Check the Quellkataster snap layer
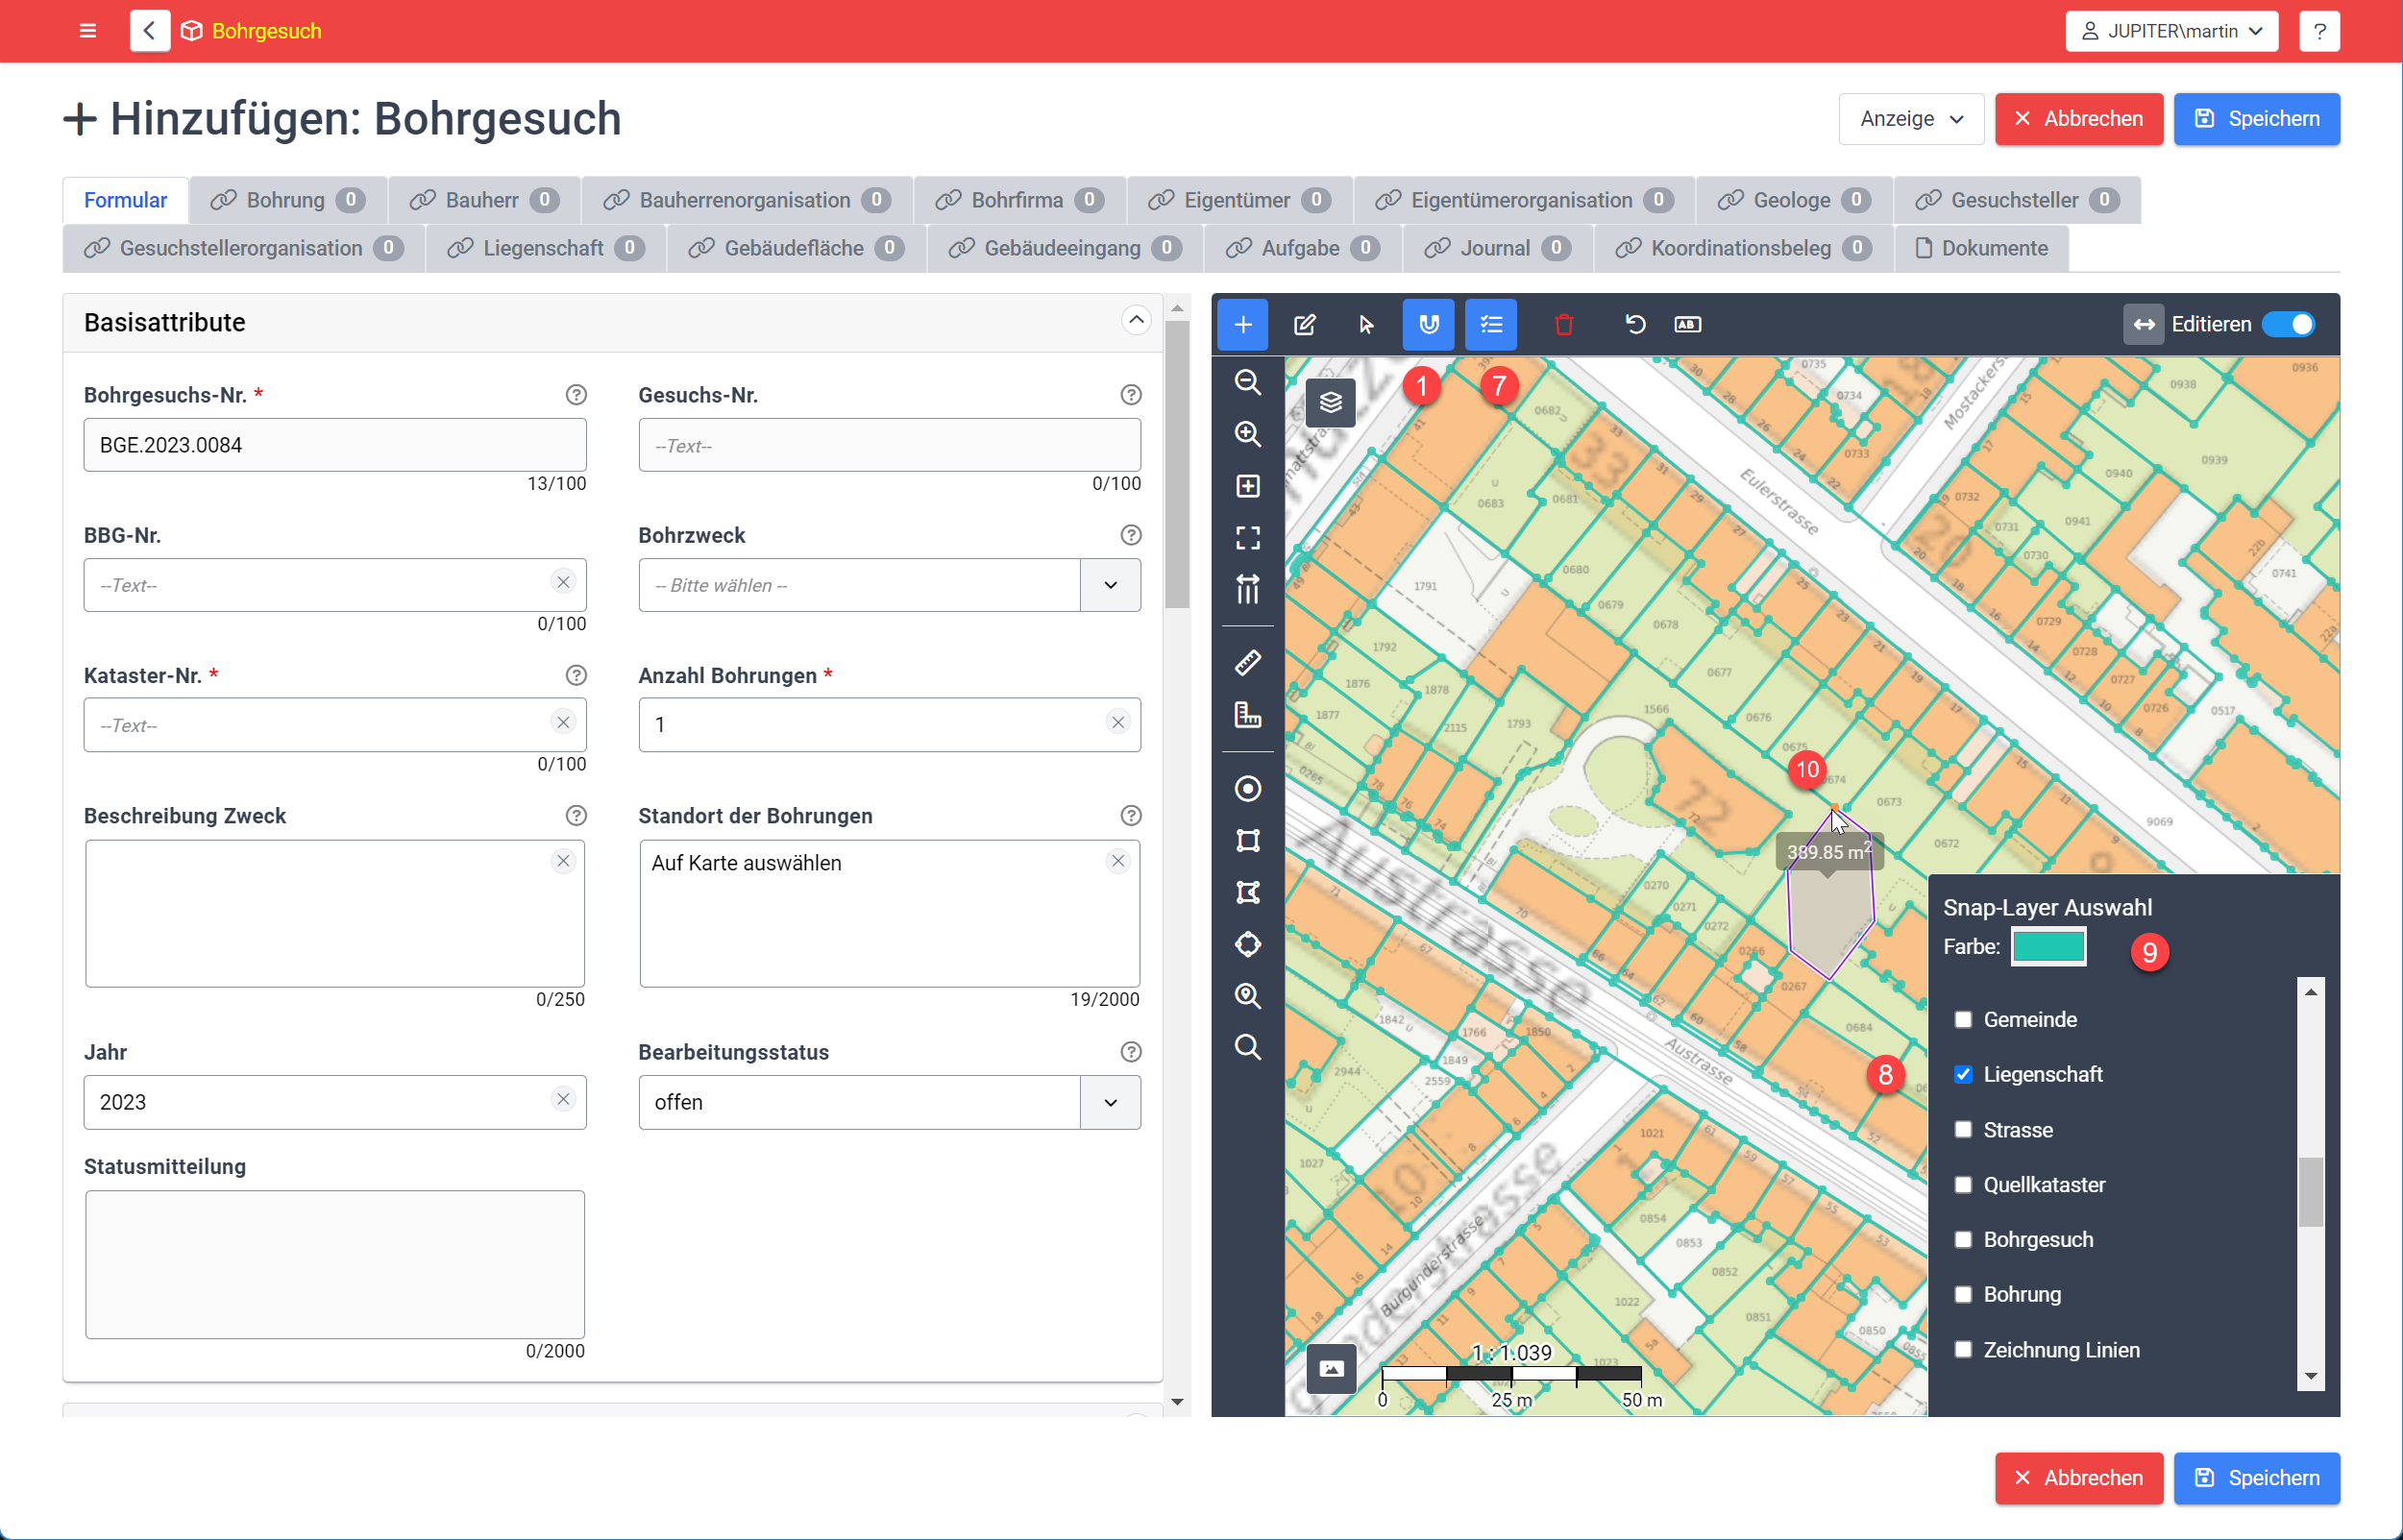The width and height of the screenshot is (2403, 1540). [1963, 1184]
